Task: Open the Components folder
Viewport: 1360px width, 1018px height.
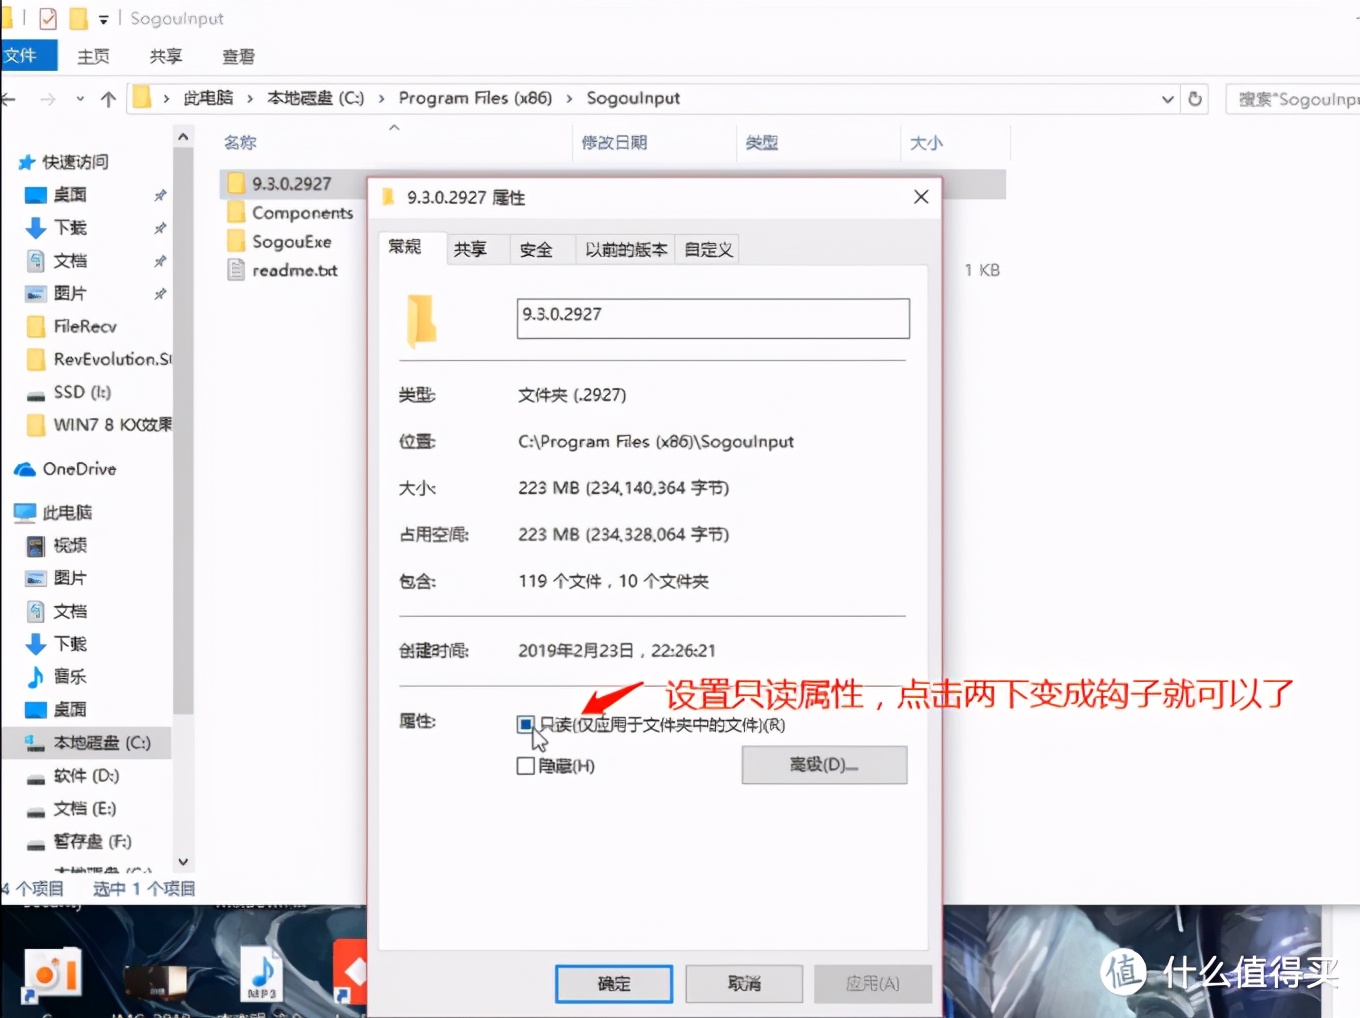Action: pos(302,212)
